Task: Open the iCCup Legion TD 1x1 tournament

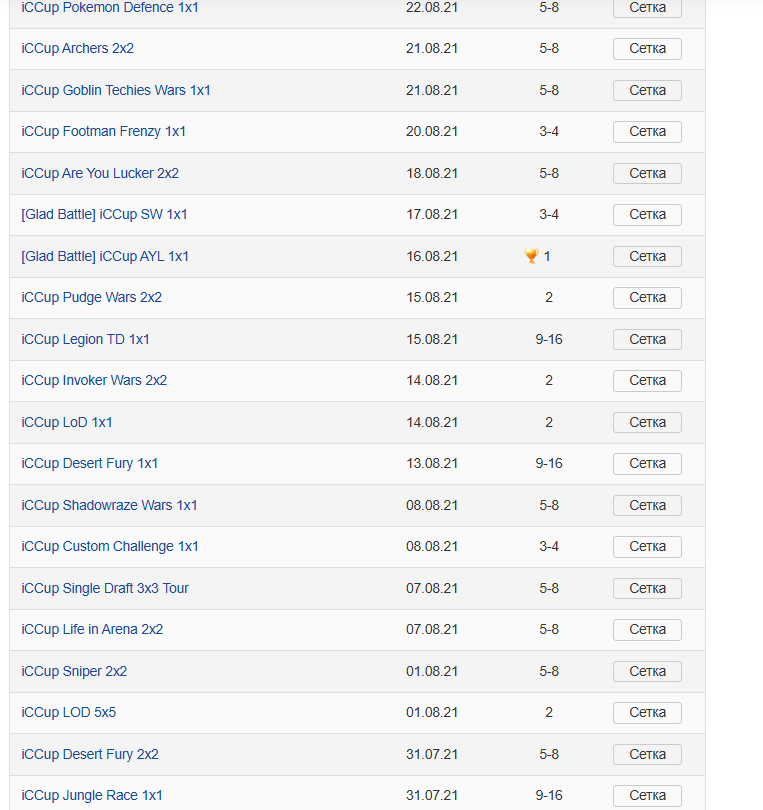Action: (x=86, y=339)
